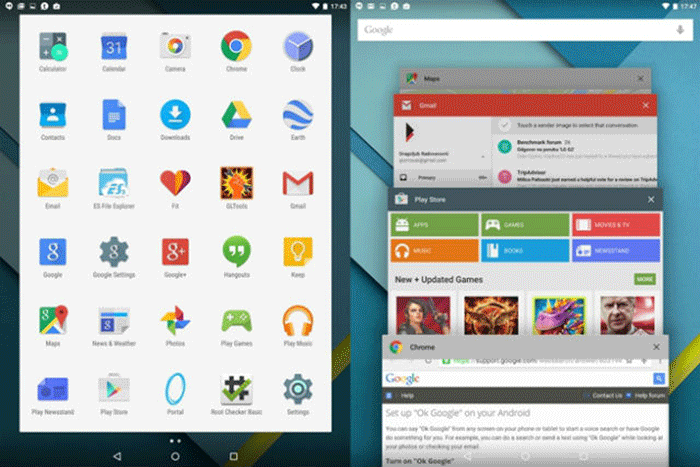This screenshot has height=467, width=700.
Task: Open the first game thumbnail with woman
Action: click(x=423, y=315)
